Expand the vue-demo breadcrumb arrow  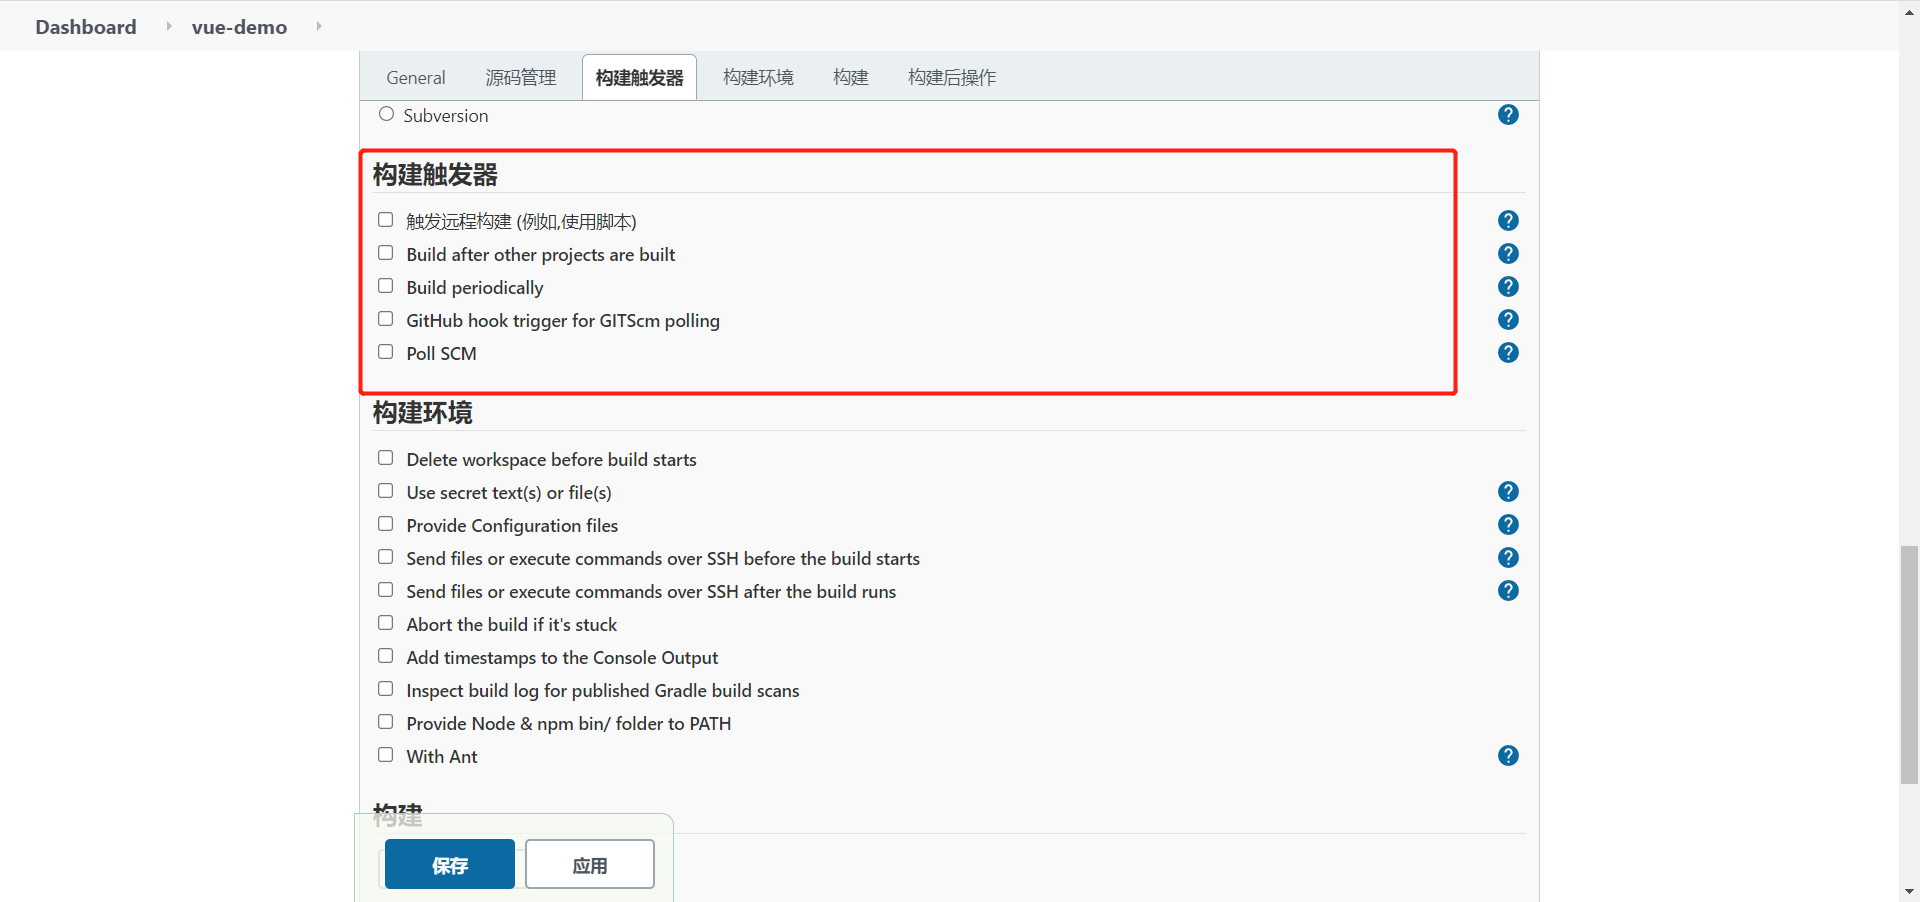(319, 26)
